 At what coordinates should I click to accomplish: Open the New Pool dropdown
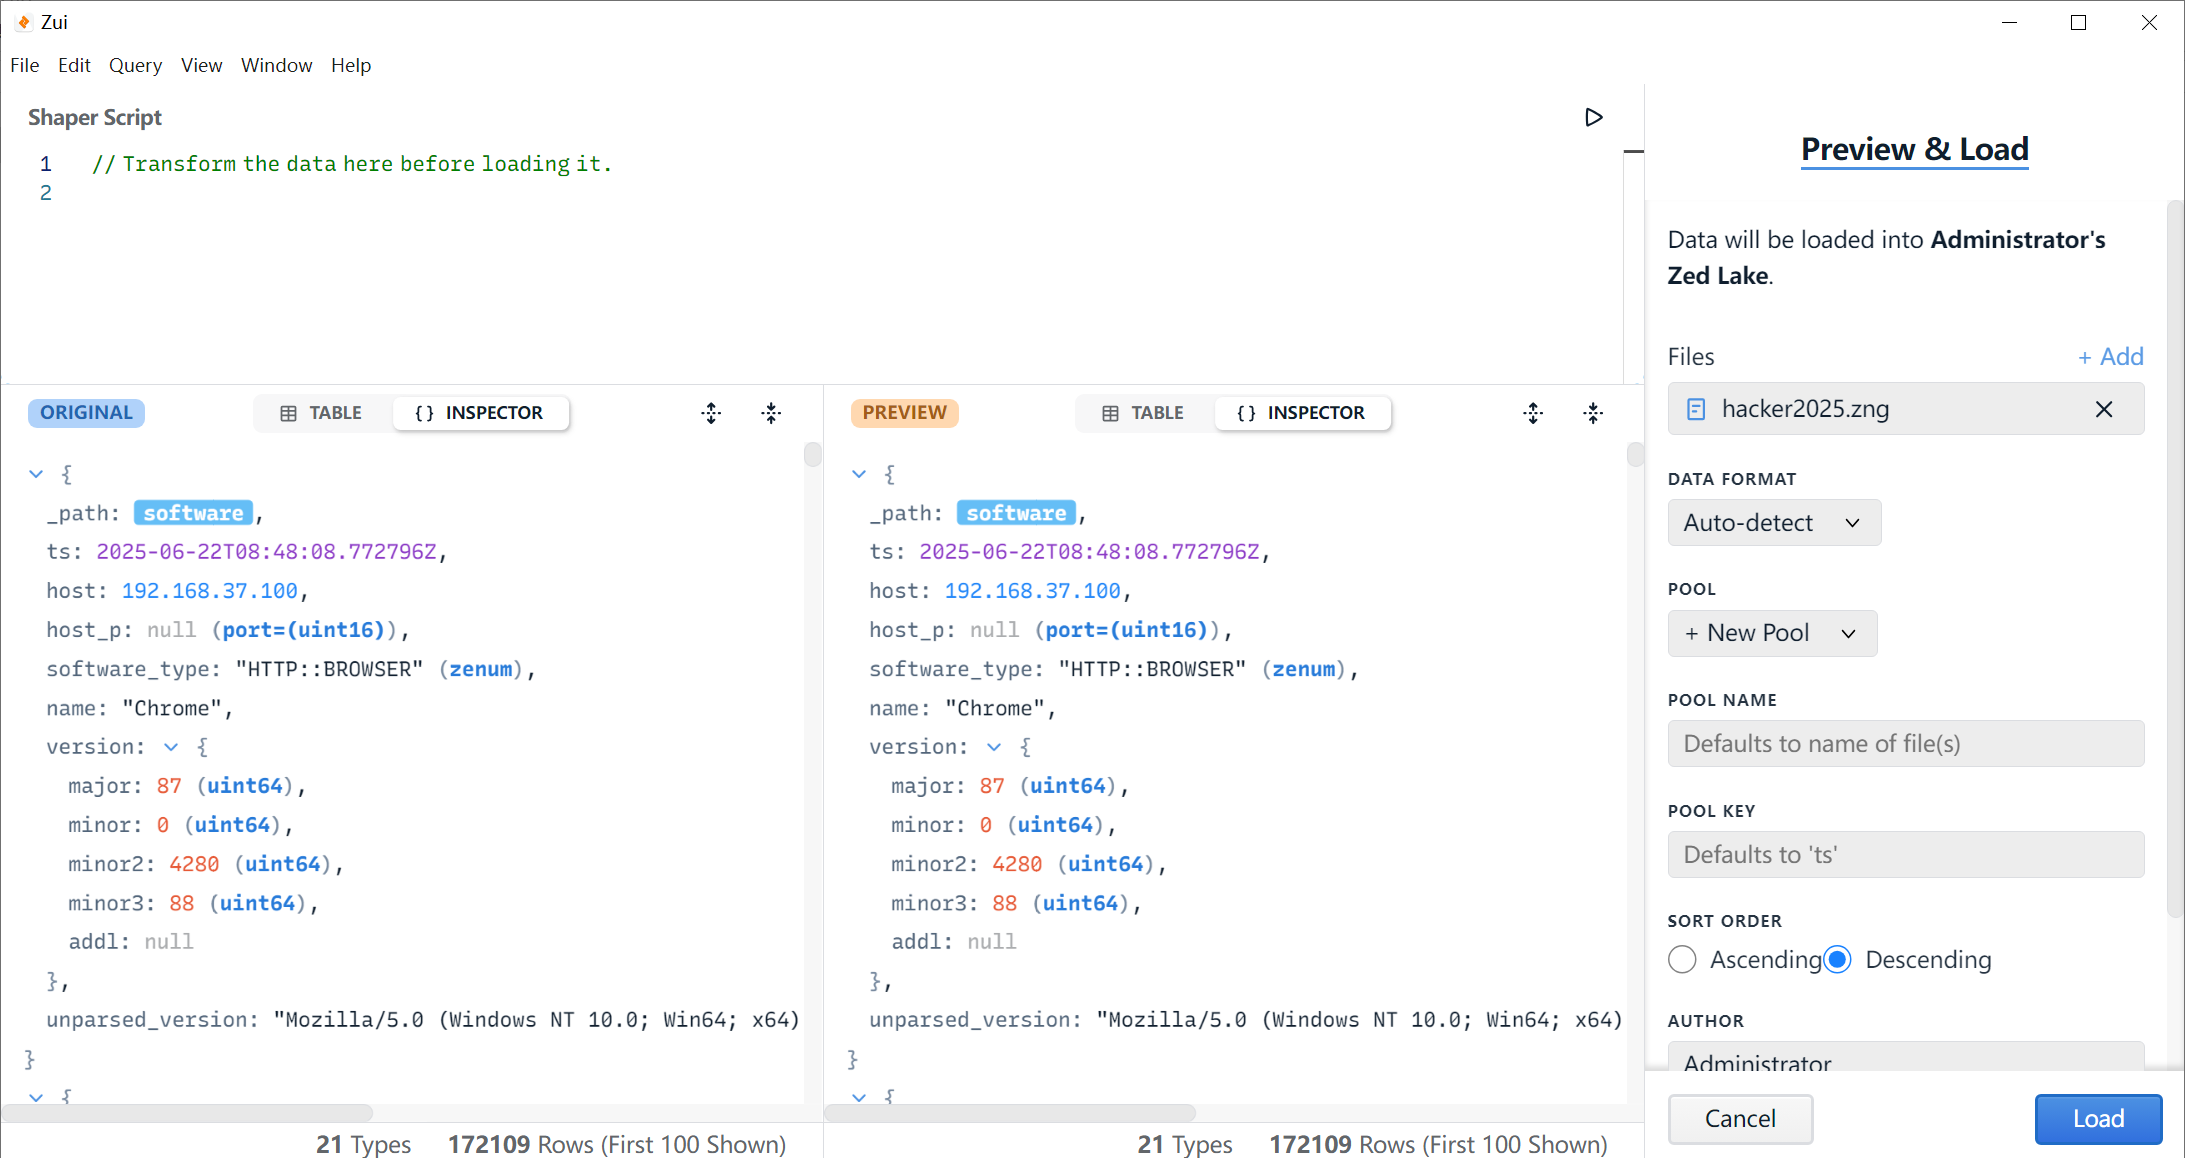pos(1771,633)
